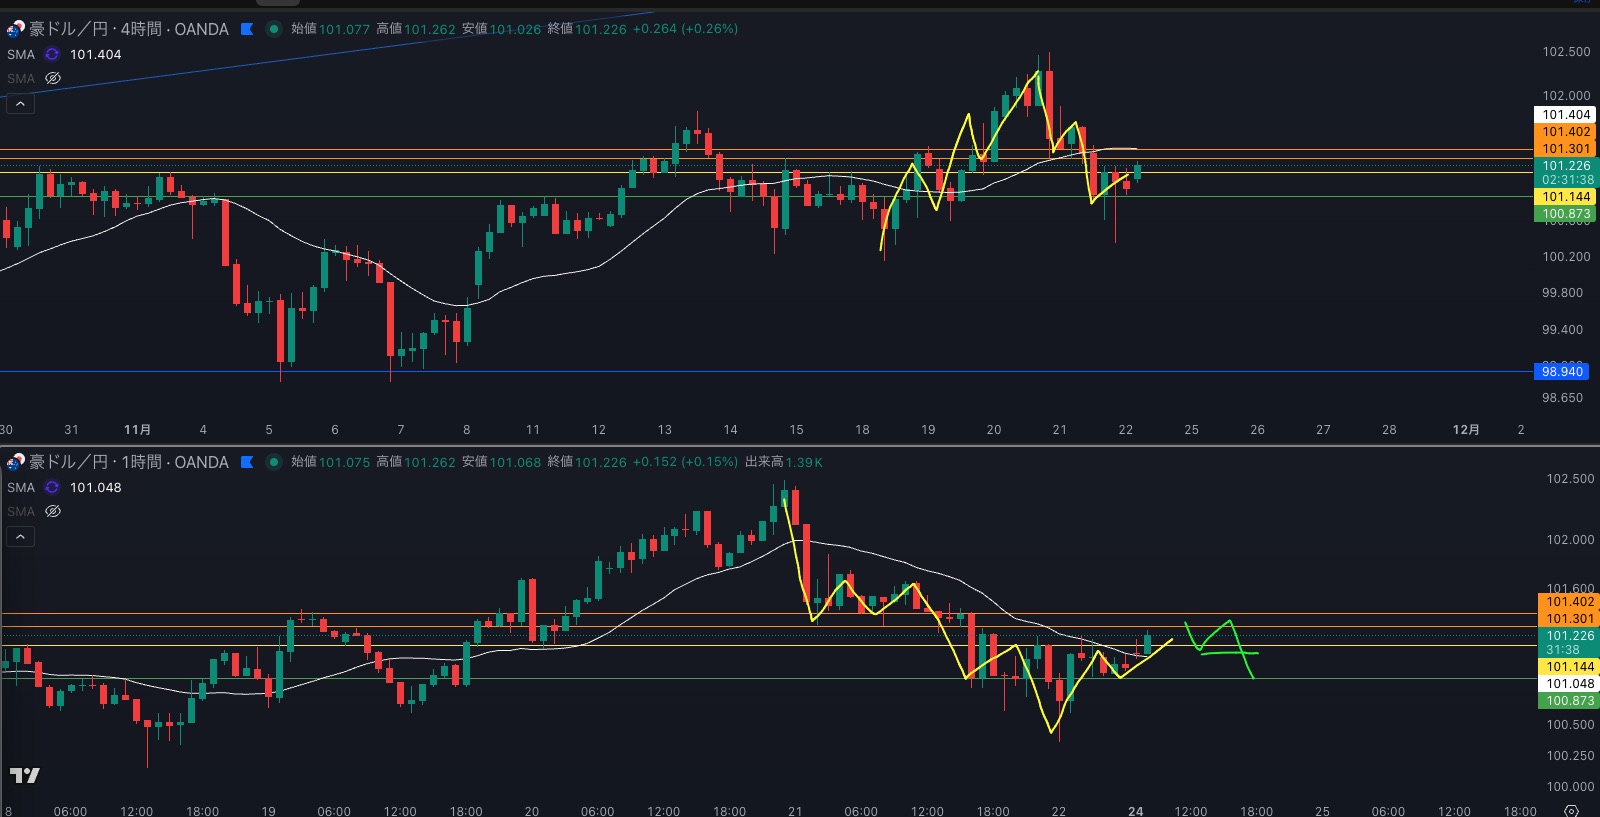Collapse indicator legend on 1-hour chart

point(20,536)
